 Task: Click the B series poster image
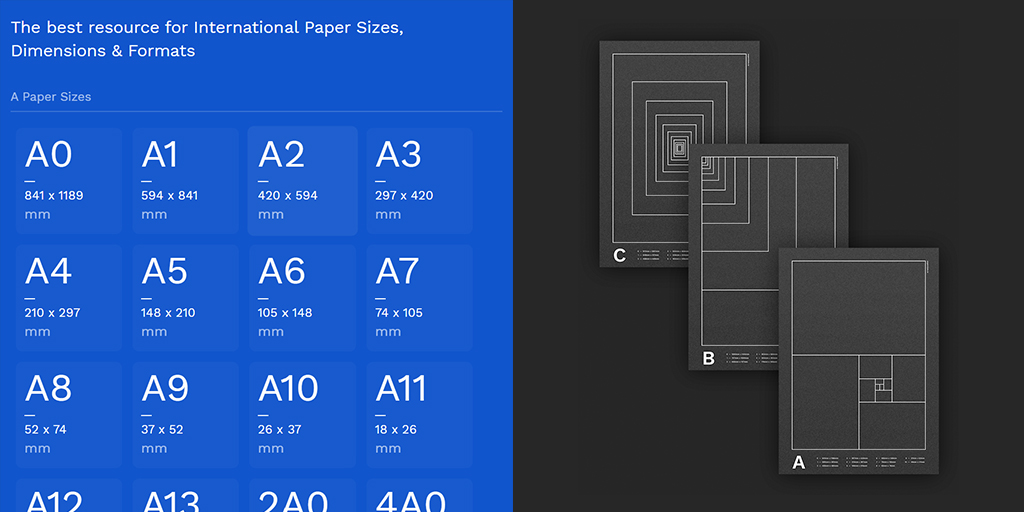[740, 300]
